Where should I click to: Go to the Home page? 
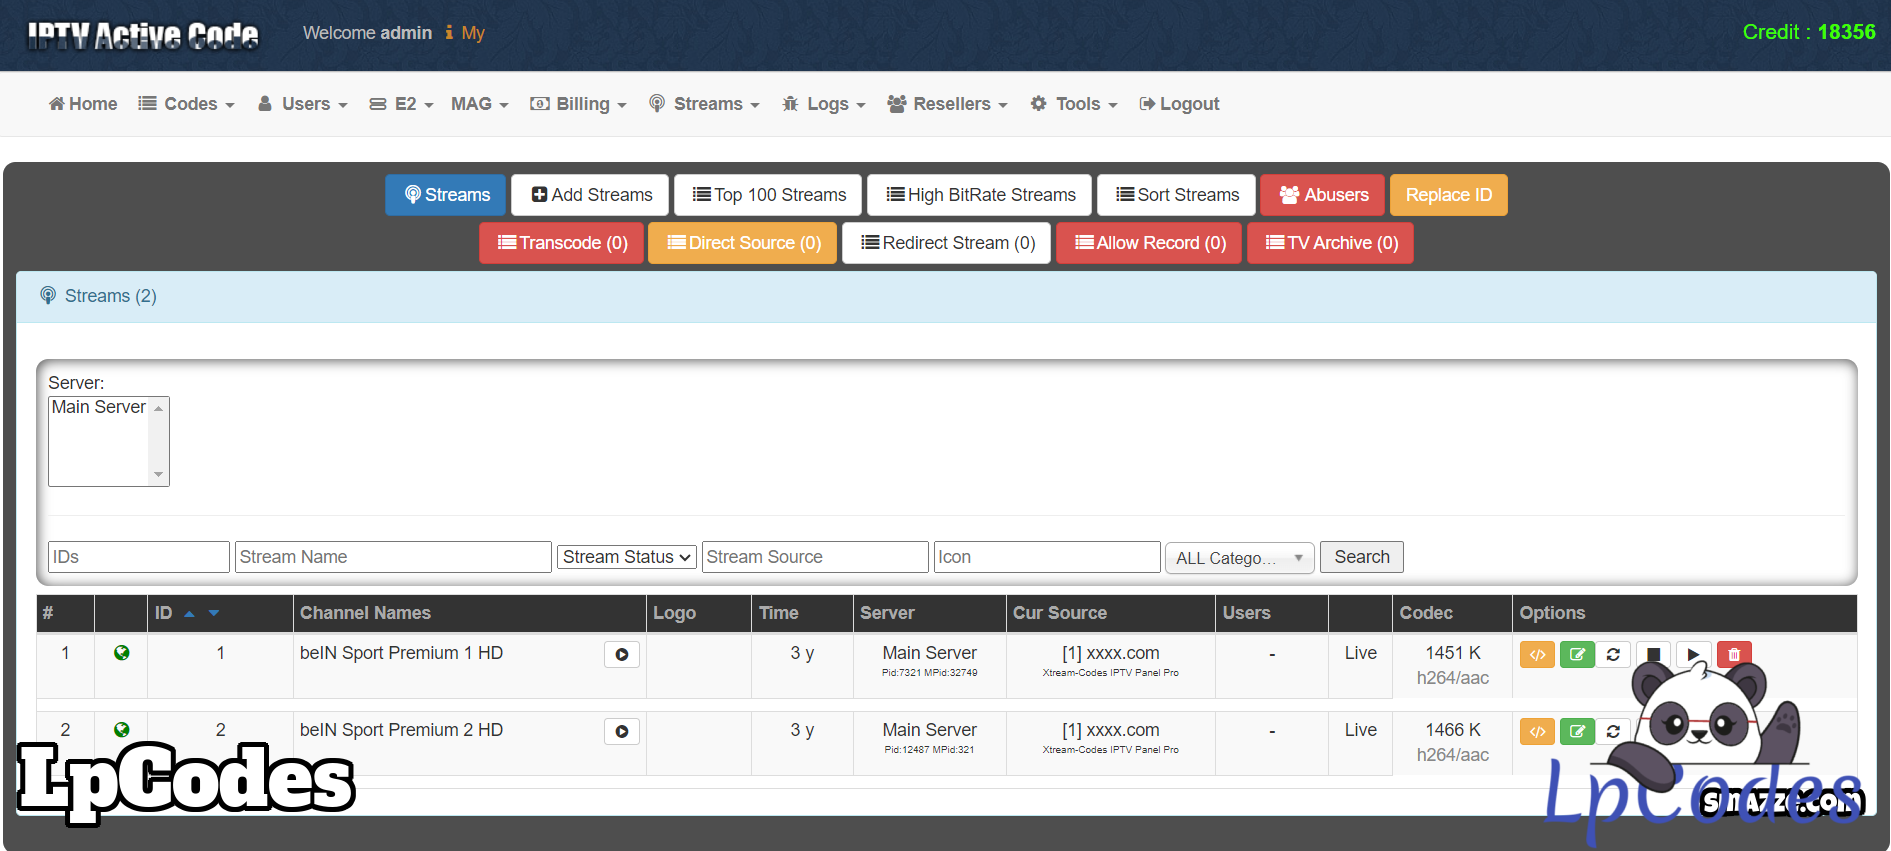click(83, 104)
